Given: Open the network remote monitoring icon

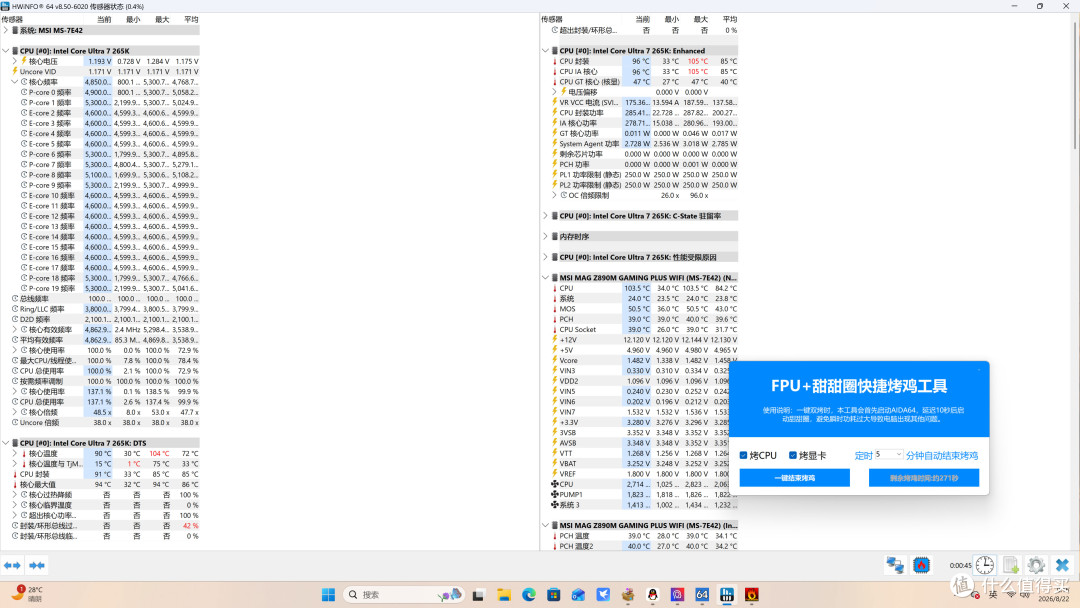Looking at the screenshot, I should (895, 565).
